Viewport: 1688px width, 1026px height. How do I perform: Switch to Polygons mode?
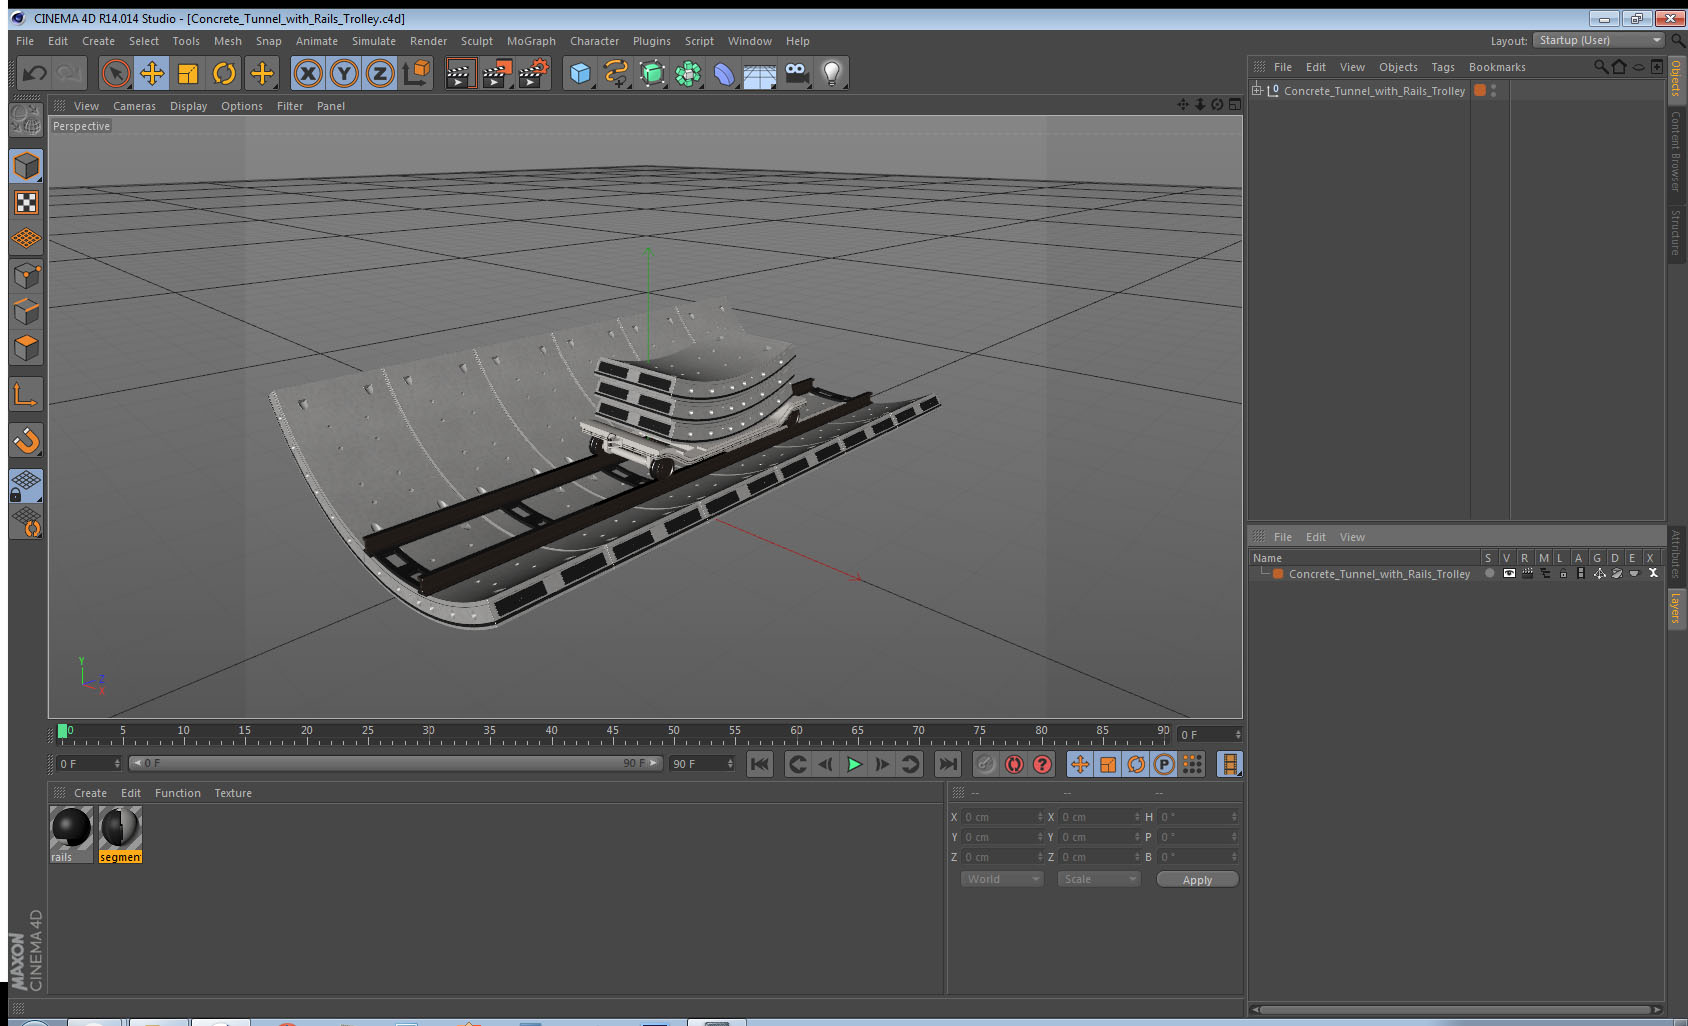(26, 348)
